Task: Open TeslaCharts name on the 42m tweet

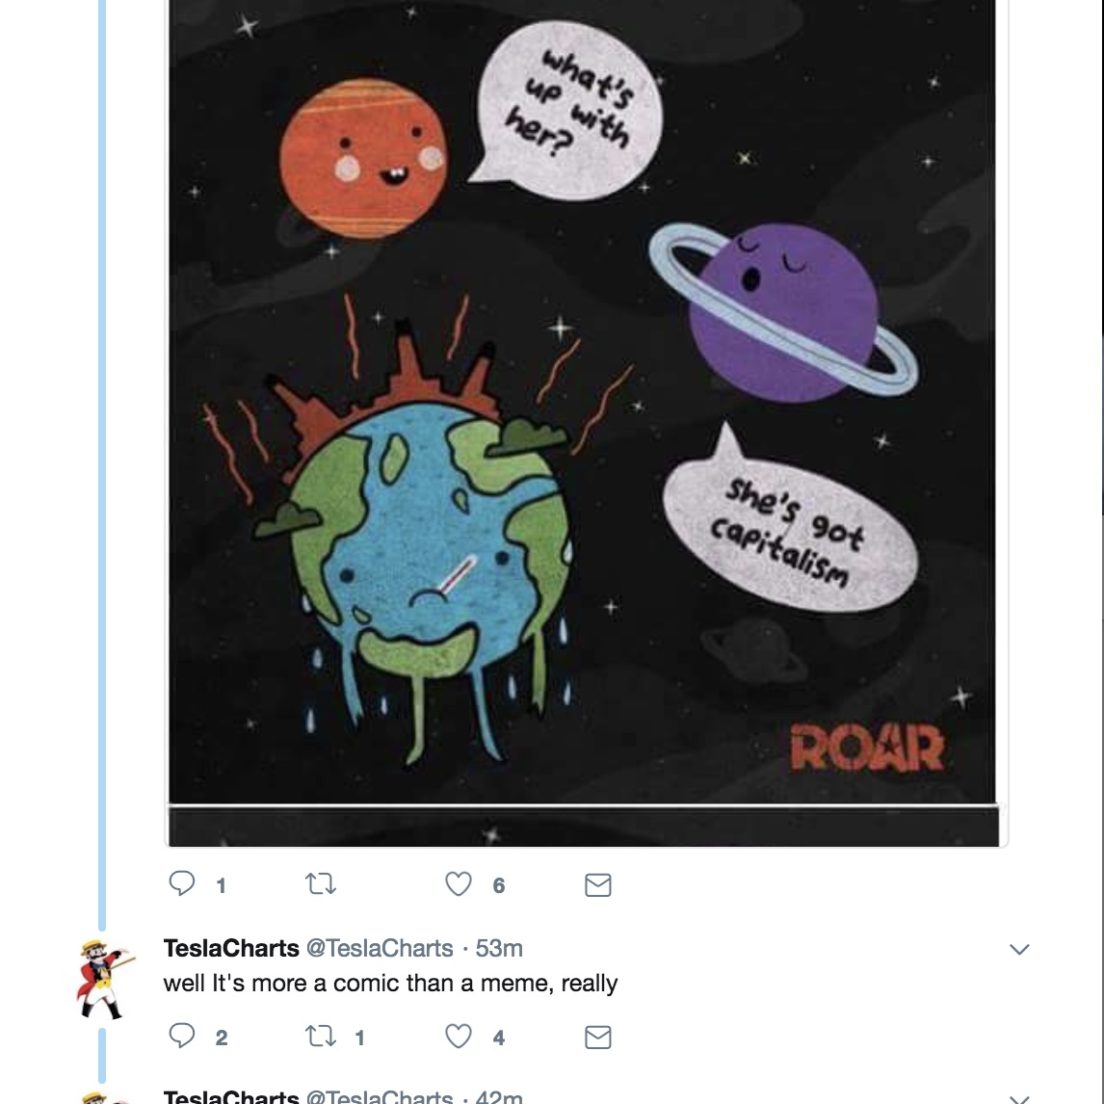Action: tap(232, 1097)
